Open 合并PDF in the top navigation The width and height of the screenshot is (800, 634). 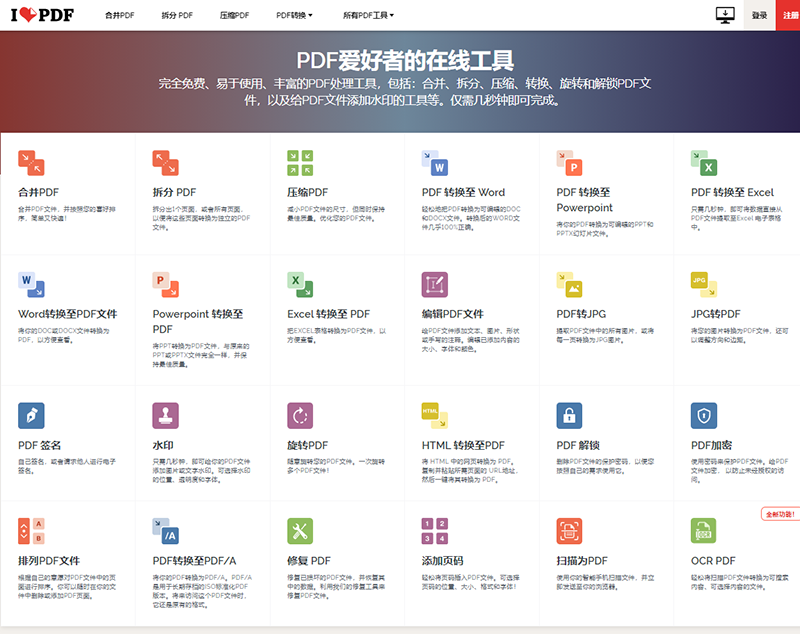[x=120, y=15]
